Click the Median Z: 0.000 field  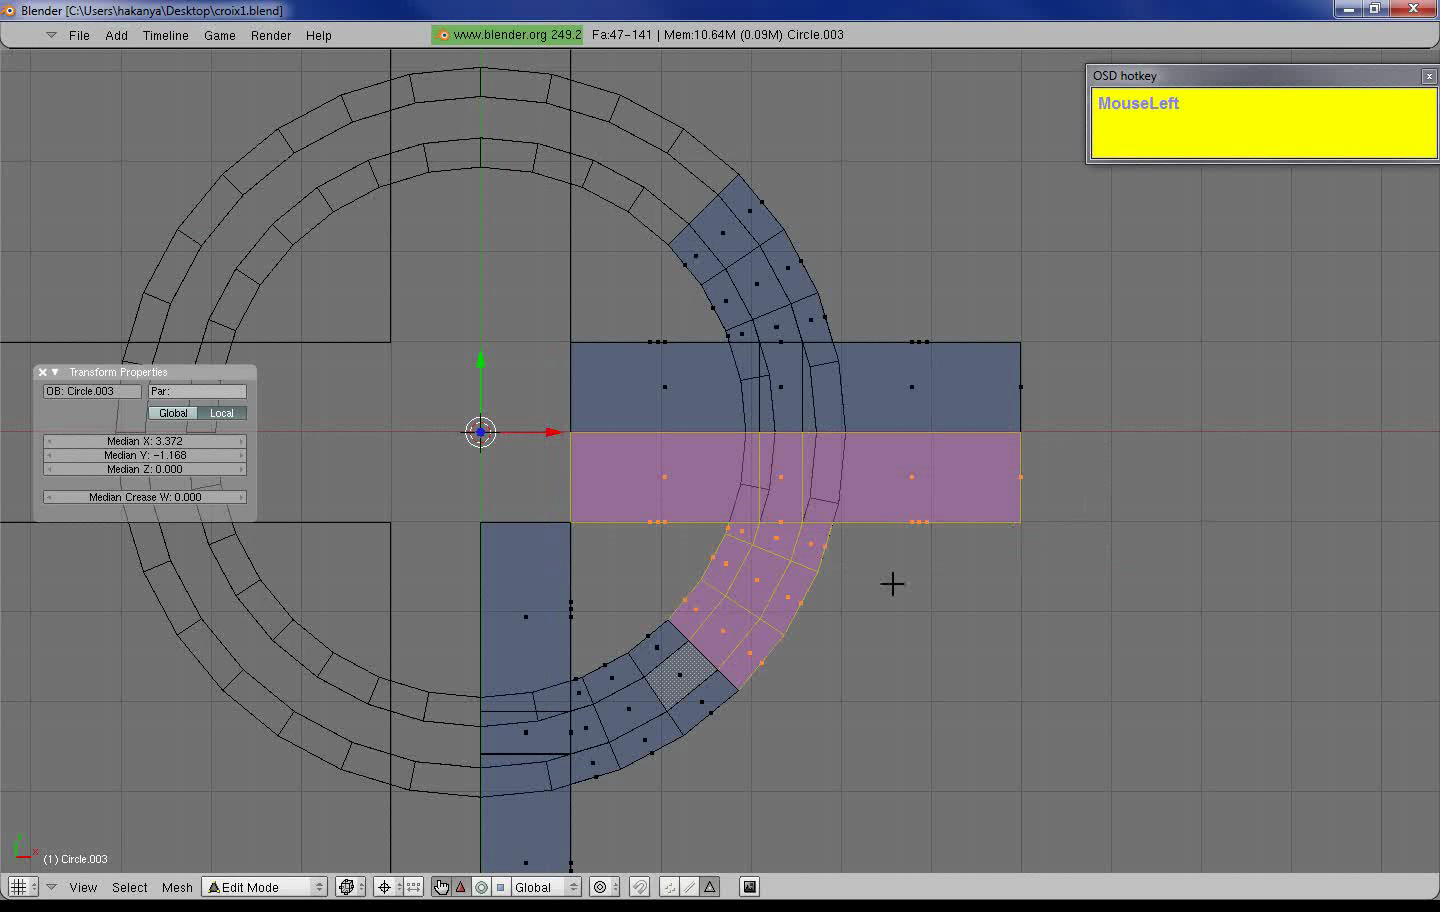coord(145,469)
